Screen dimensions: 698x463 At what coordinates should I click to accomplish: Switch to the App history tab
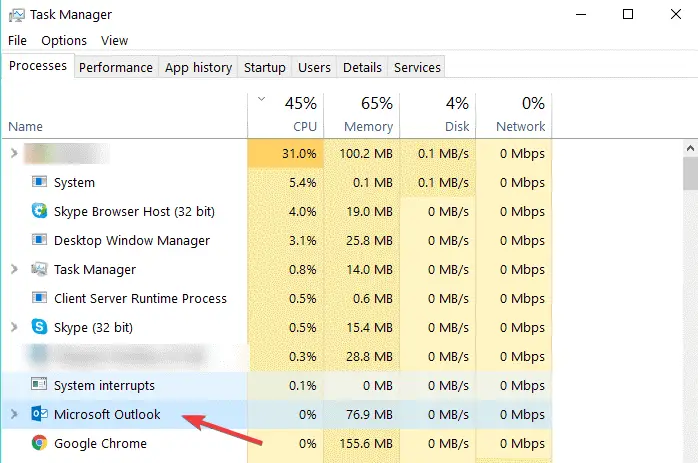(198, 67)
